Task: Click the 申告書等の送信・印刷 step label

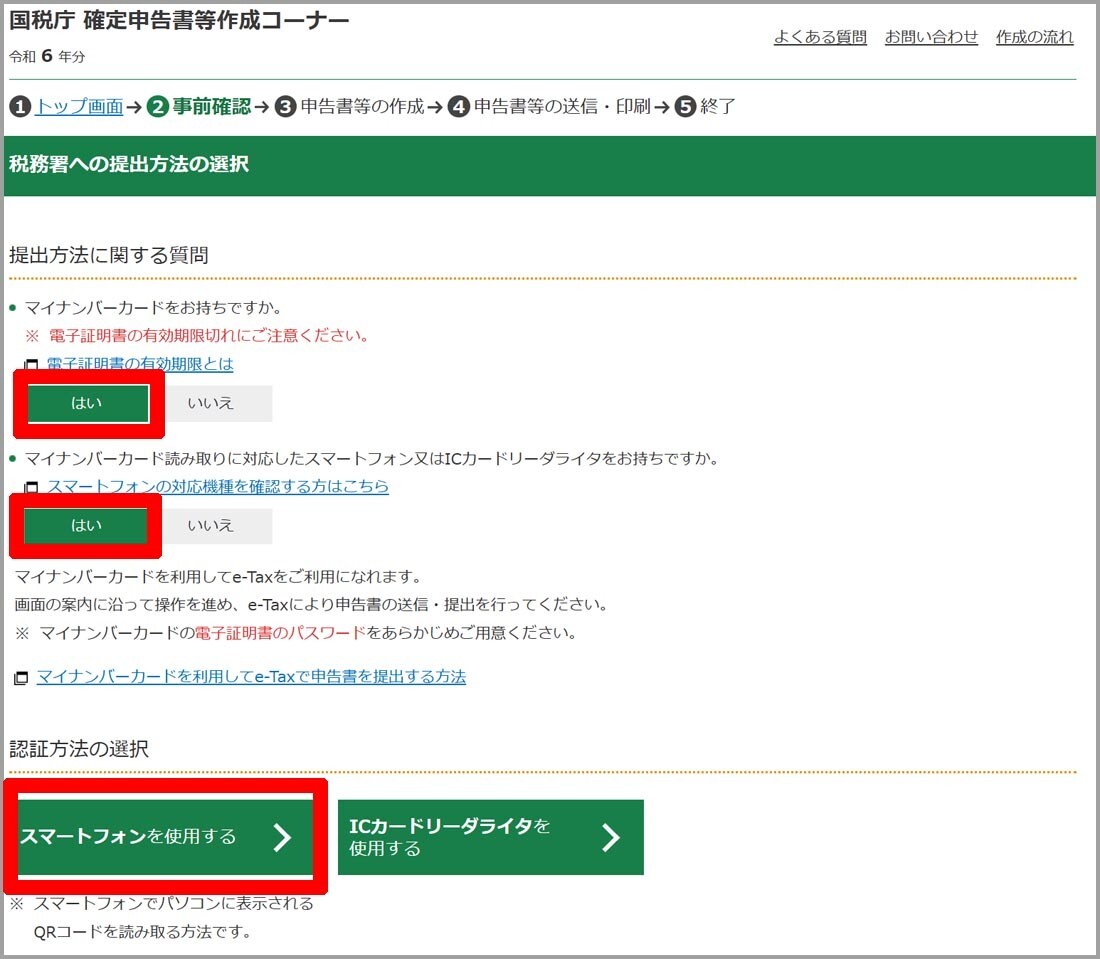Action: coord(563,107)
